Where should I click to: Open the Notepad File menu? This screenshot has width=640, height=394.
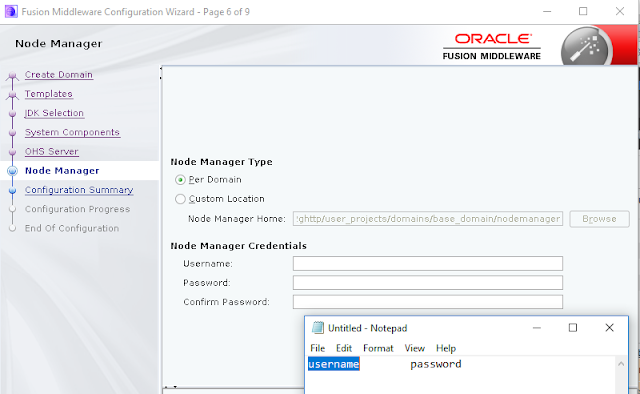click(318, 348)
